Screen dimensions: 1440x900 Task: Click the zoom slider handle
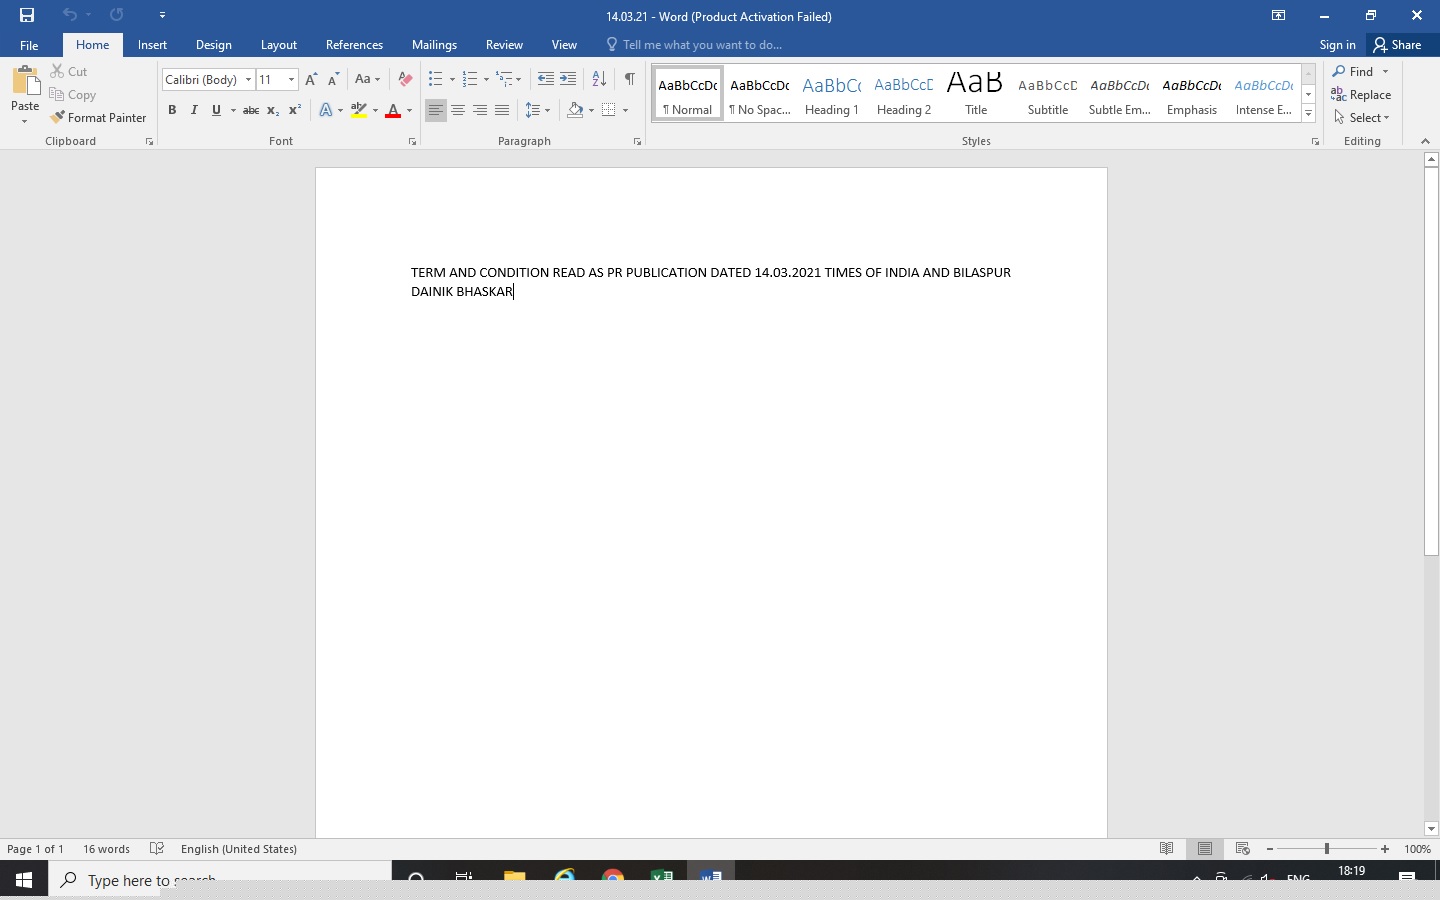(1327, 849)
